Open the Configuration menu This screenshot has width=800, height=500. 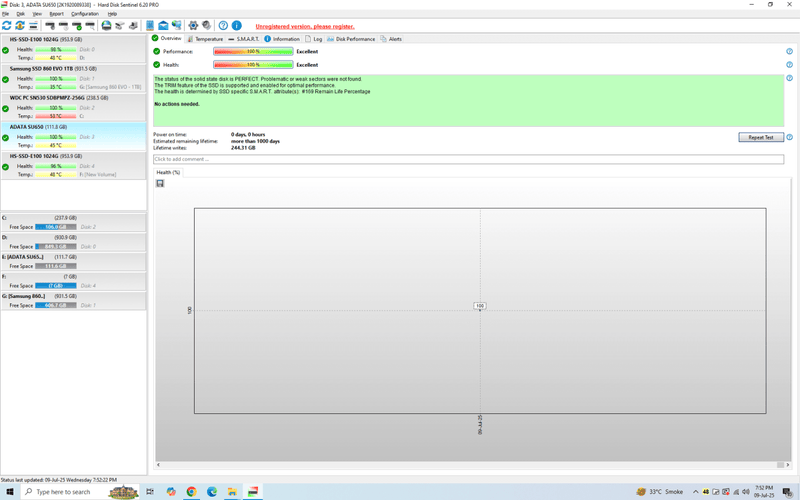point(85,14)
